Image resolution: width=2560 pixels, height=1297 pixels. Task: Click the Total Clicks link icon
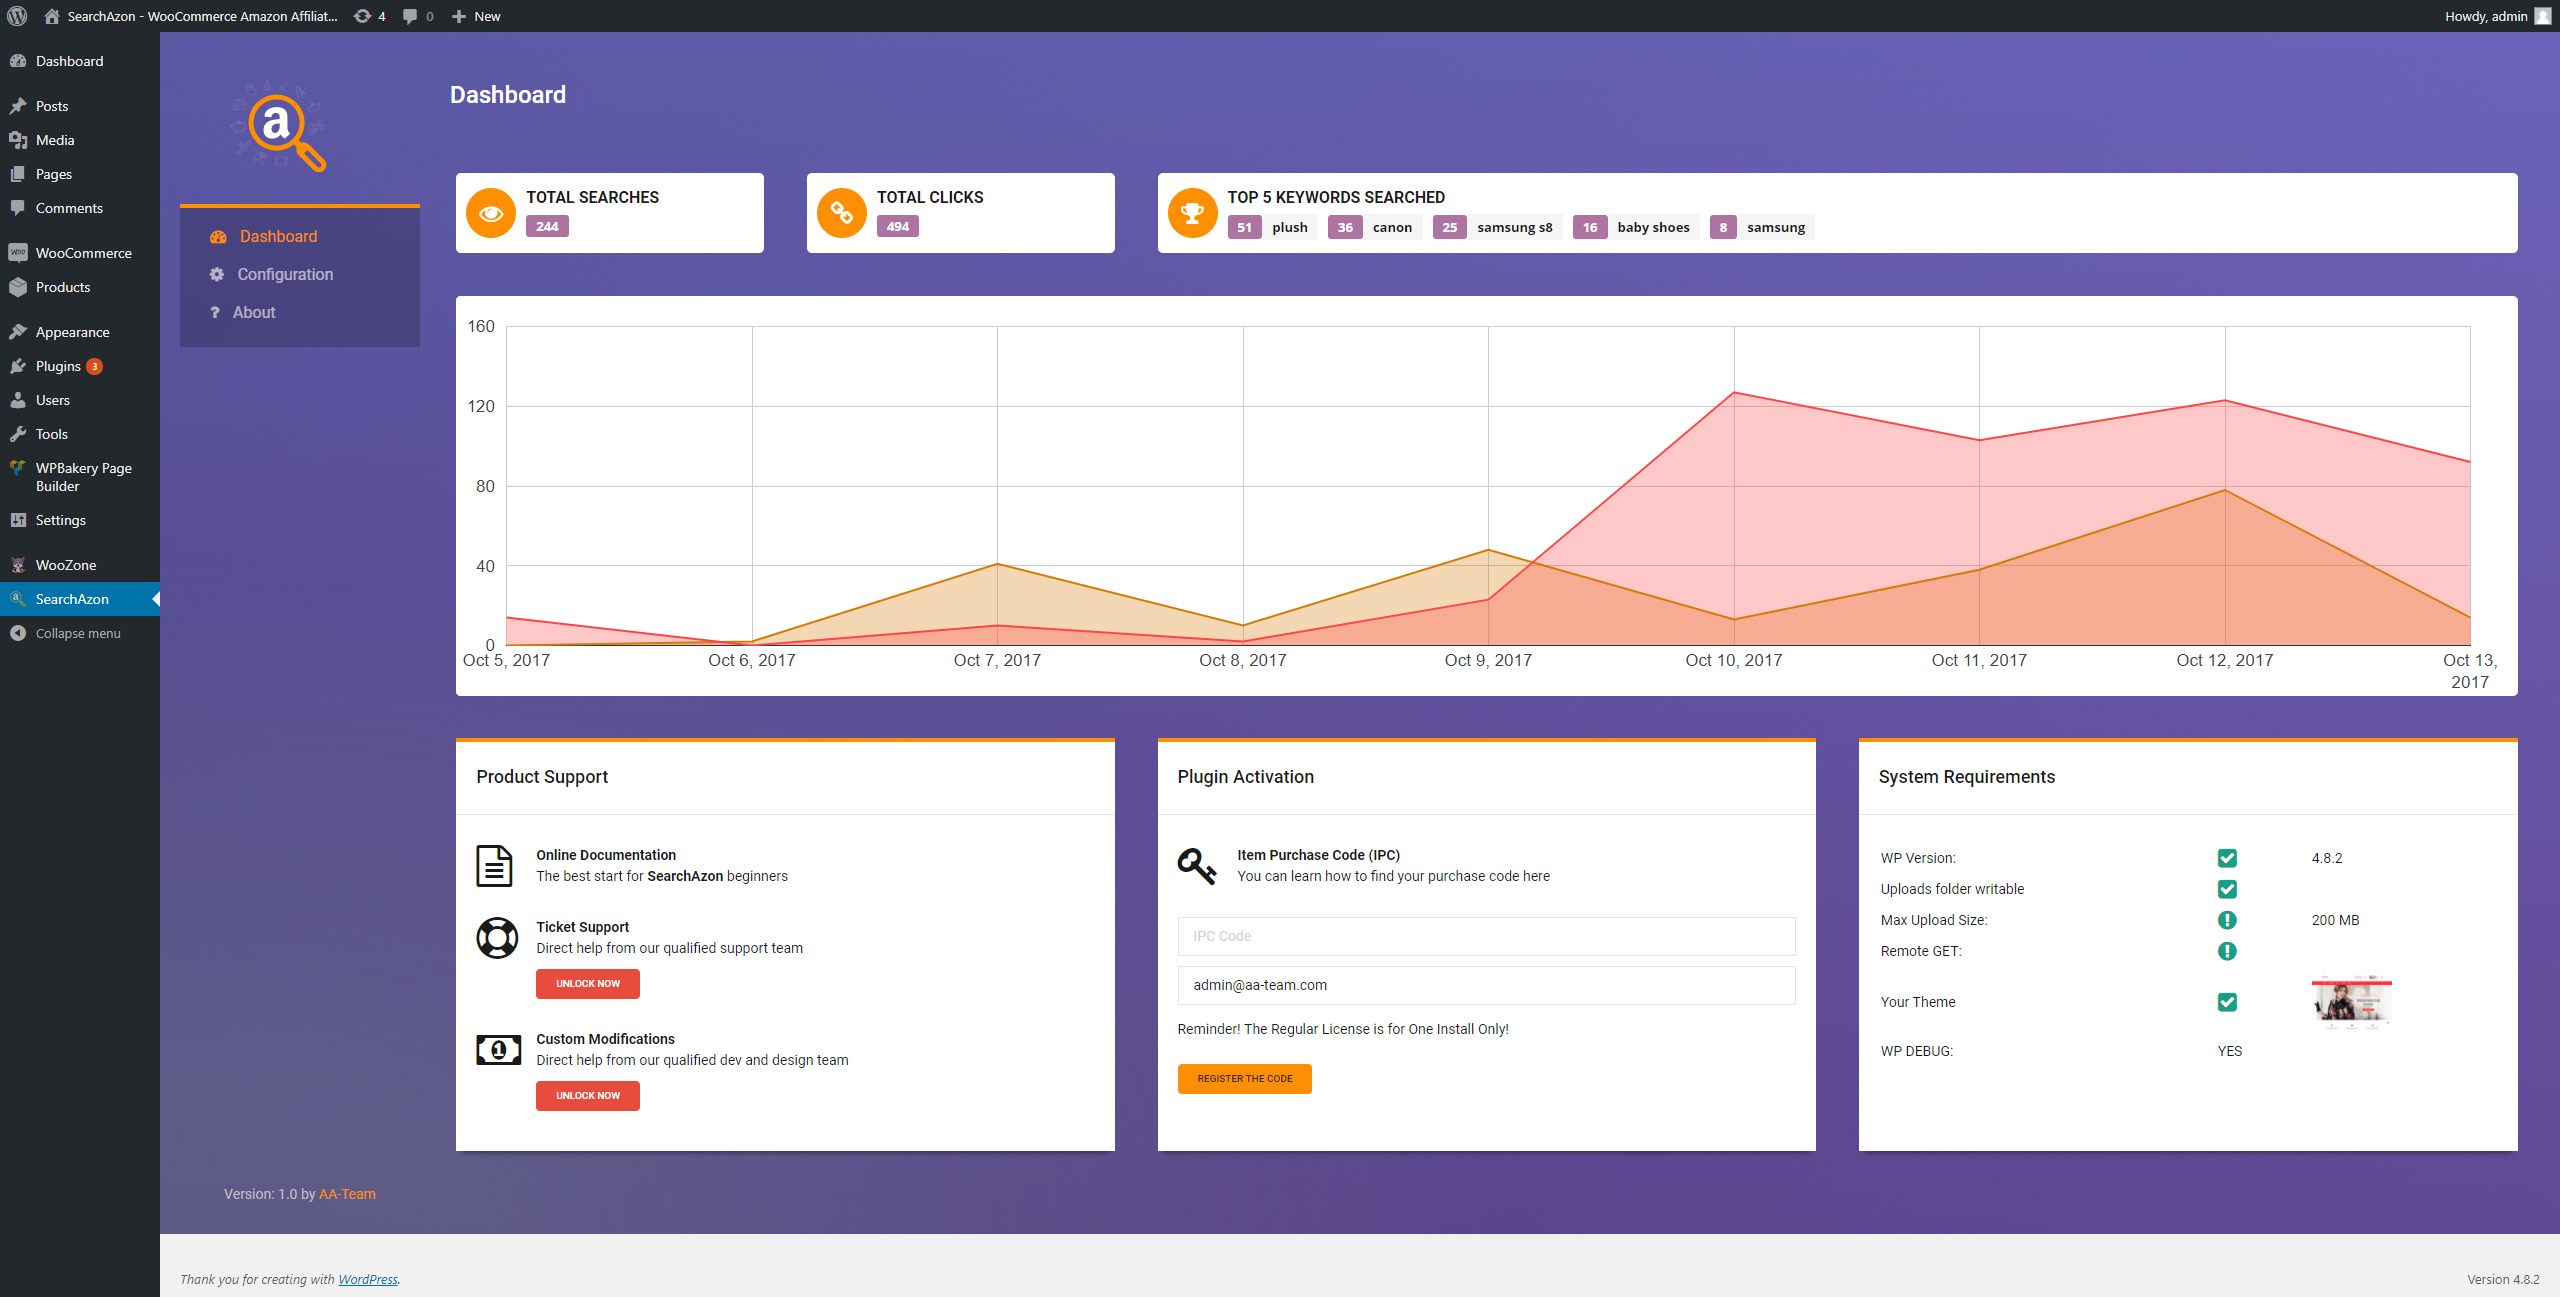pos(842,213)
